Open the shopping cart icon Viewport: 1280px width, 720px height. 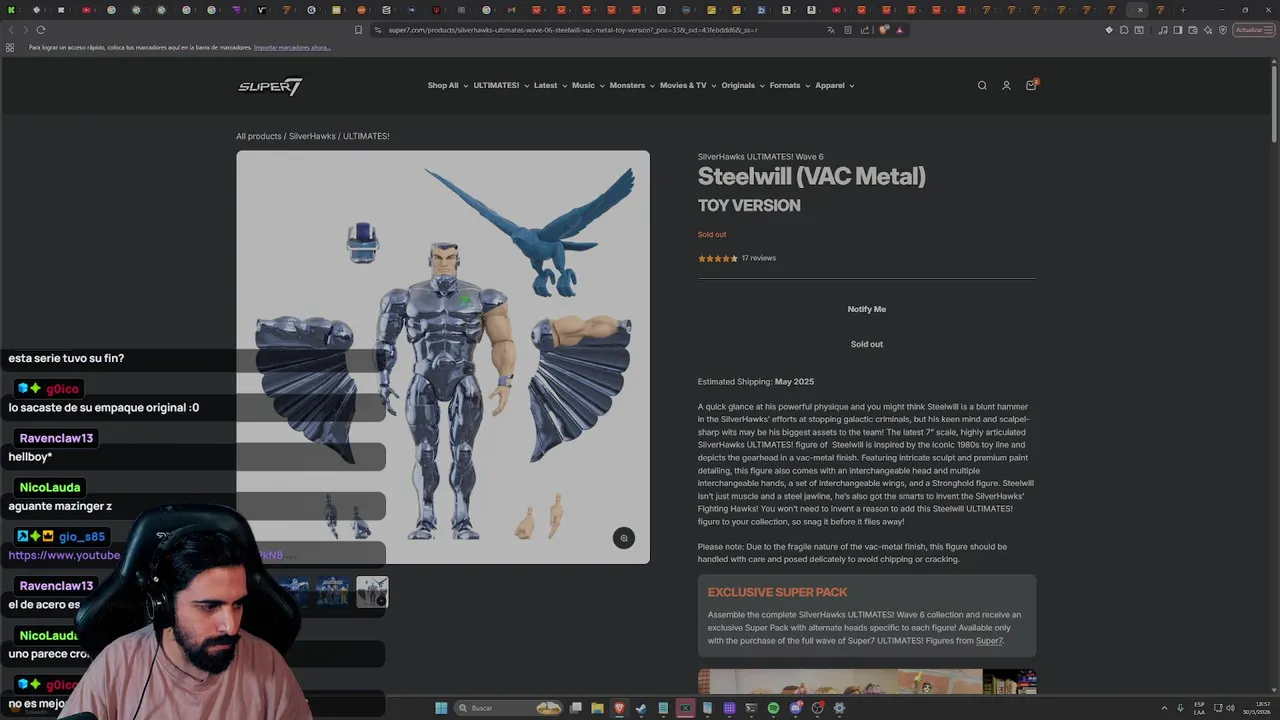coord(1031,86)
